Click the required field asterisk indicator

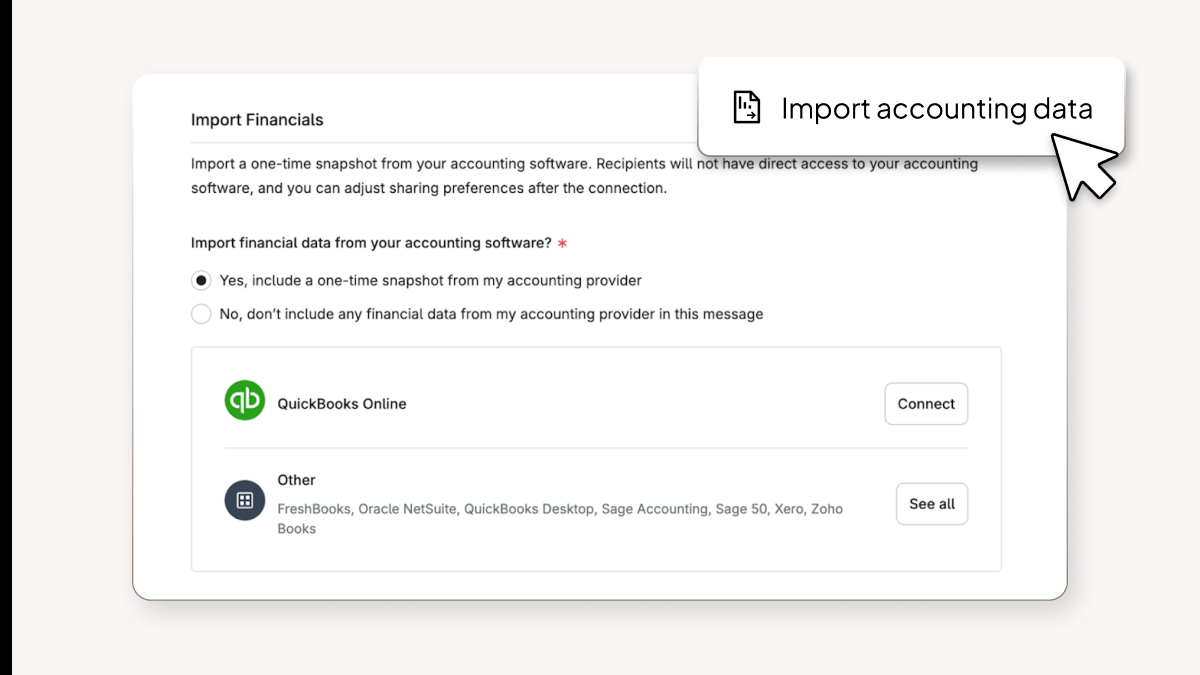561,241
